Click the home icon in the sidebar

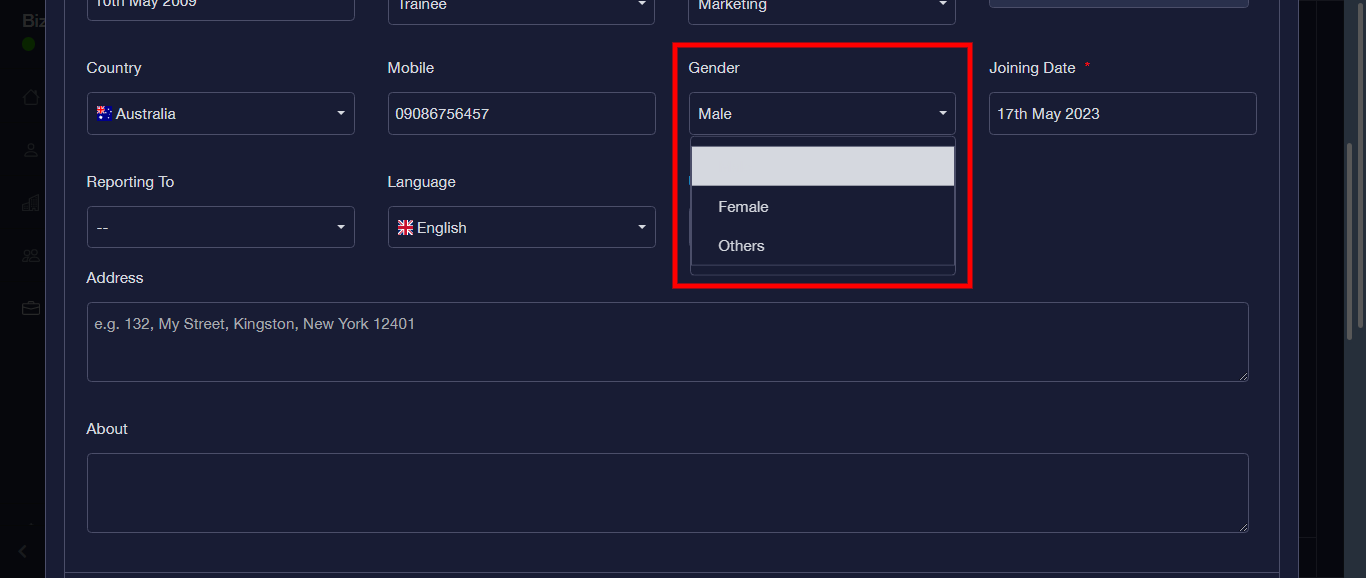31,98
